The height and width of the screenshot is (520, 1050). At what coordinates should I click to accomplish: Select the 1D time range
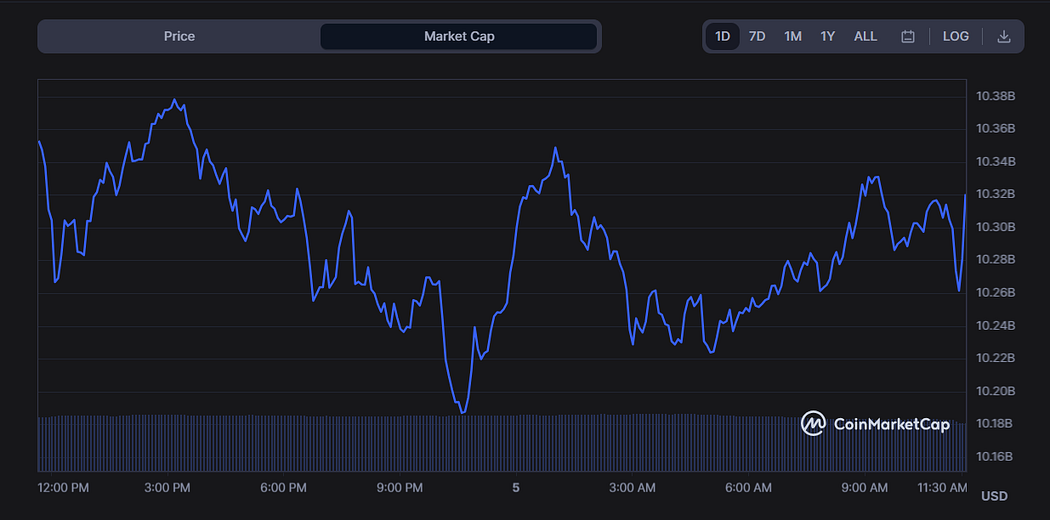click(723, 37)
